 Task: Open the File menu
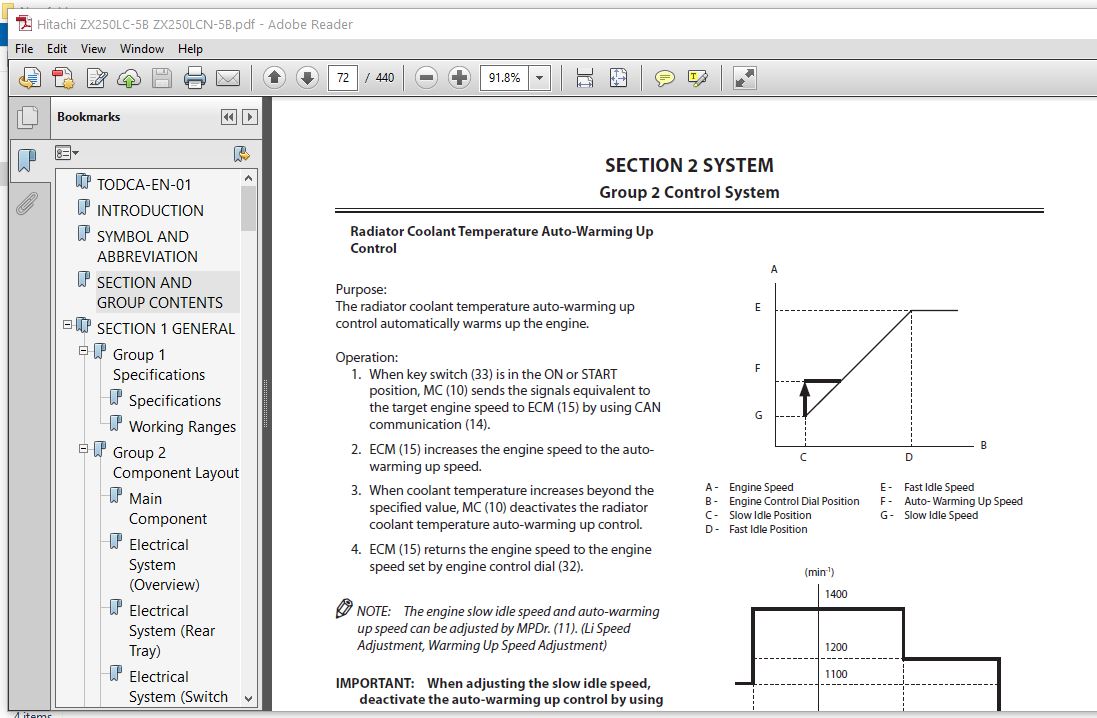[24, 48]
